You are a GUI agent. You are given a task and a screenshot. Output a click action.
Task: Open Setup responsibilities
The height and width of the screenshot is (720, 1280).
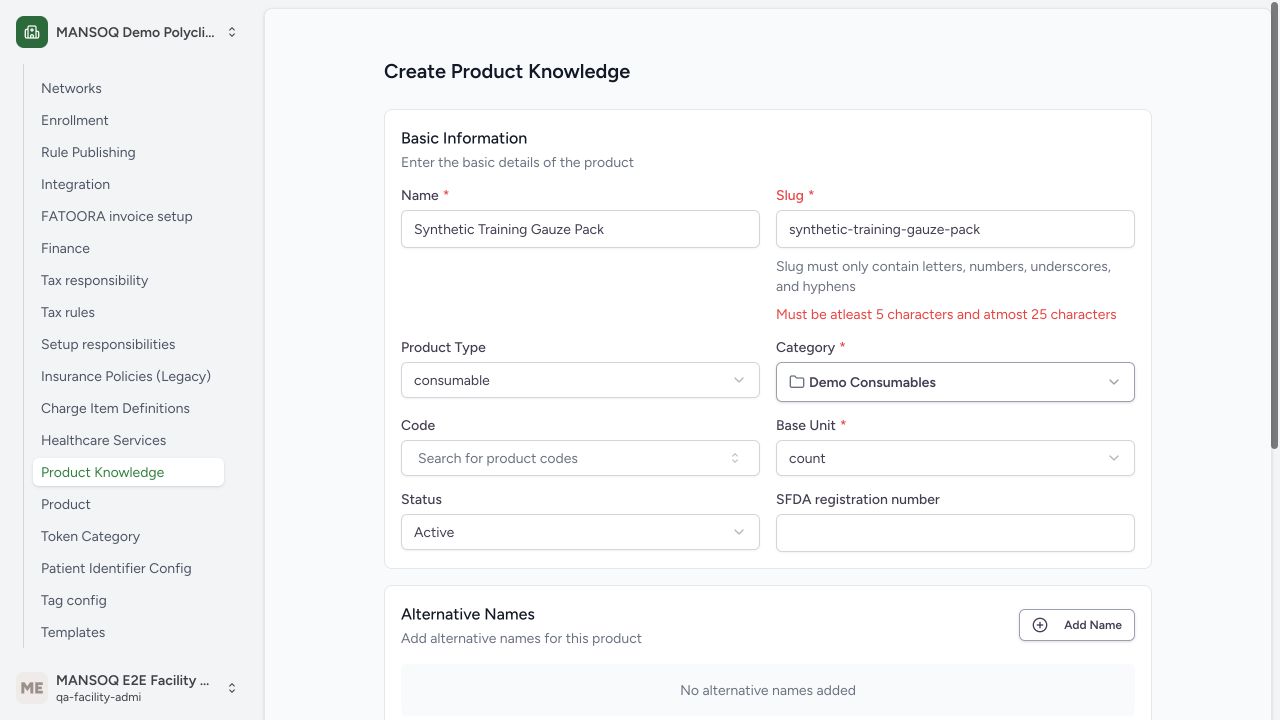click(x=128, y=344)
